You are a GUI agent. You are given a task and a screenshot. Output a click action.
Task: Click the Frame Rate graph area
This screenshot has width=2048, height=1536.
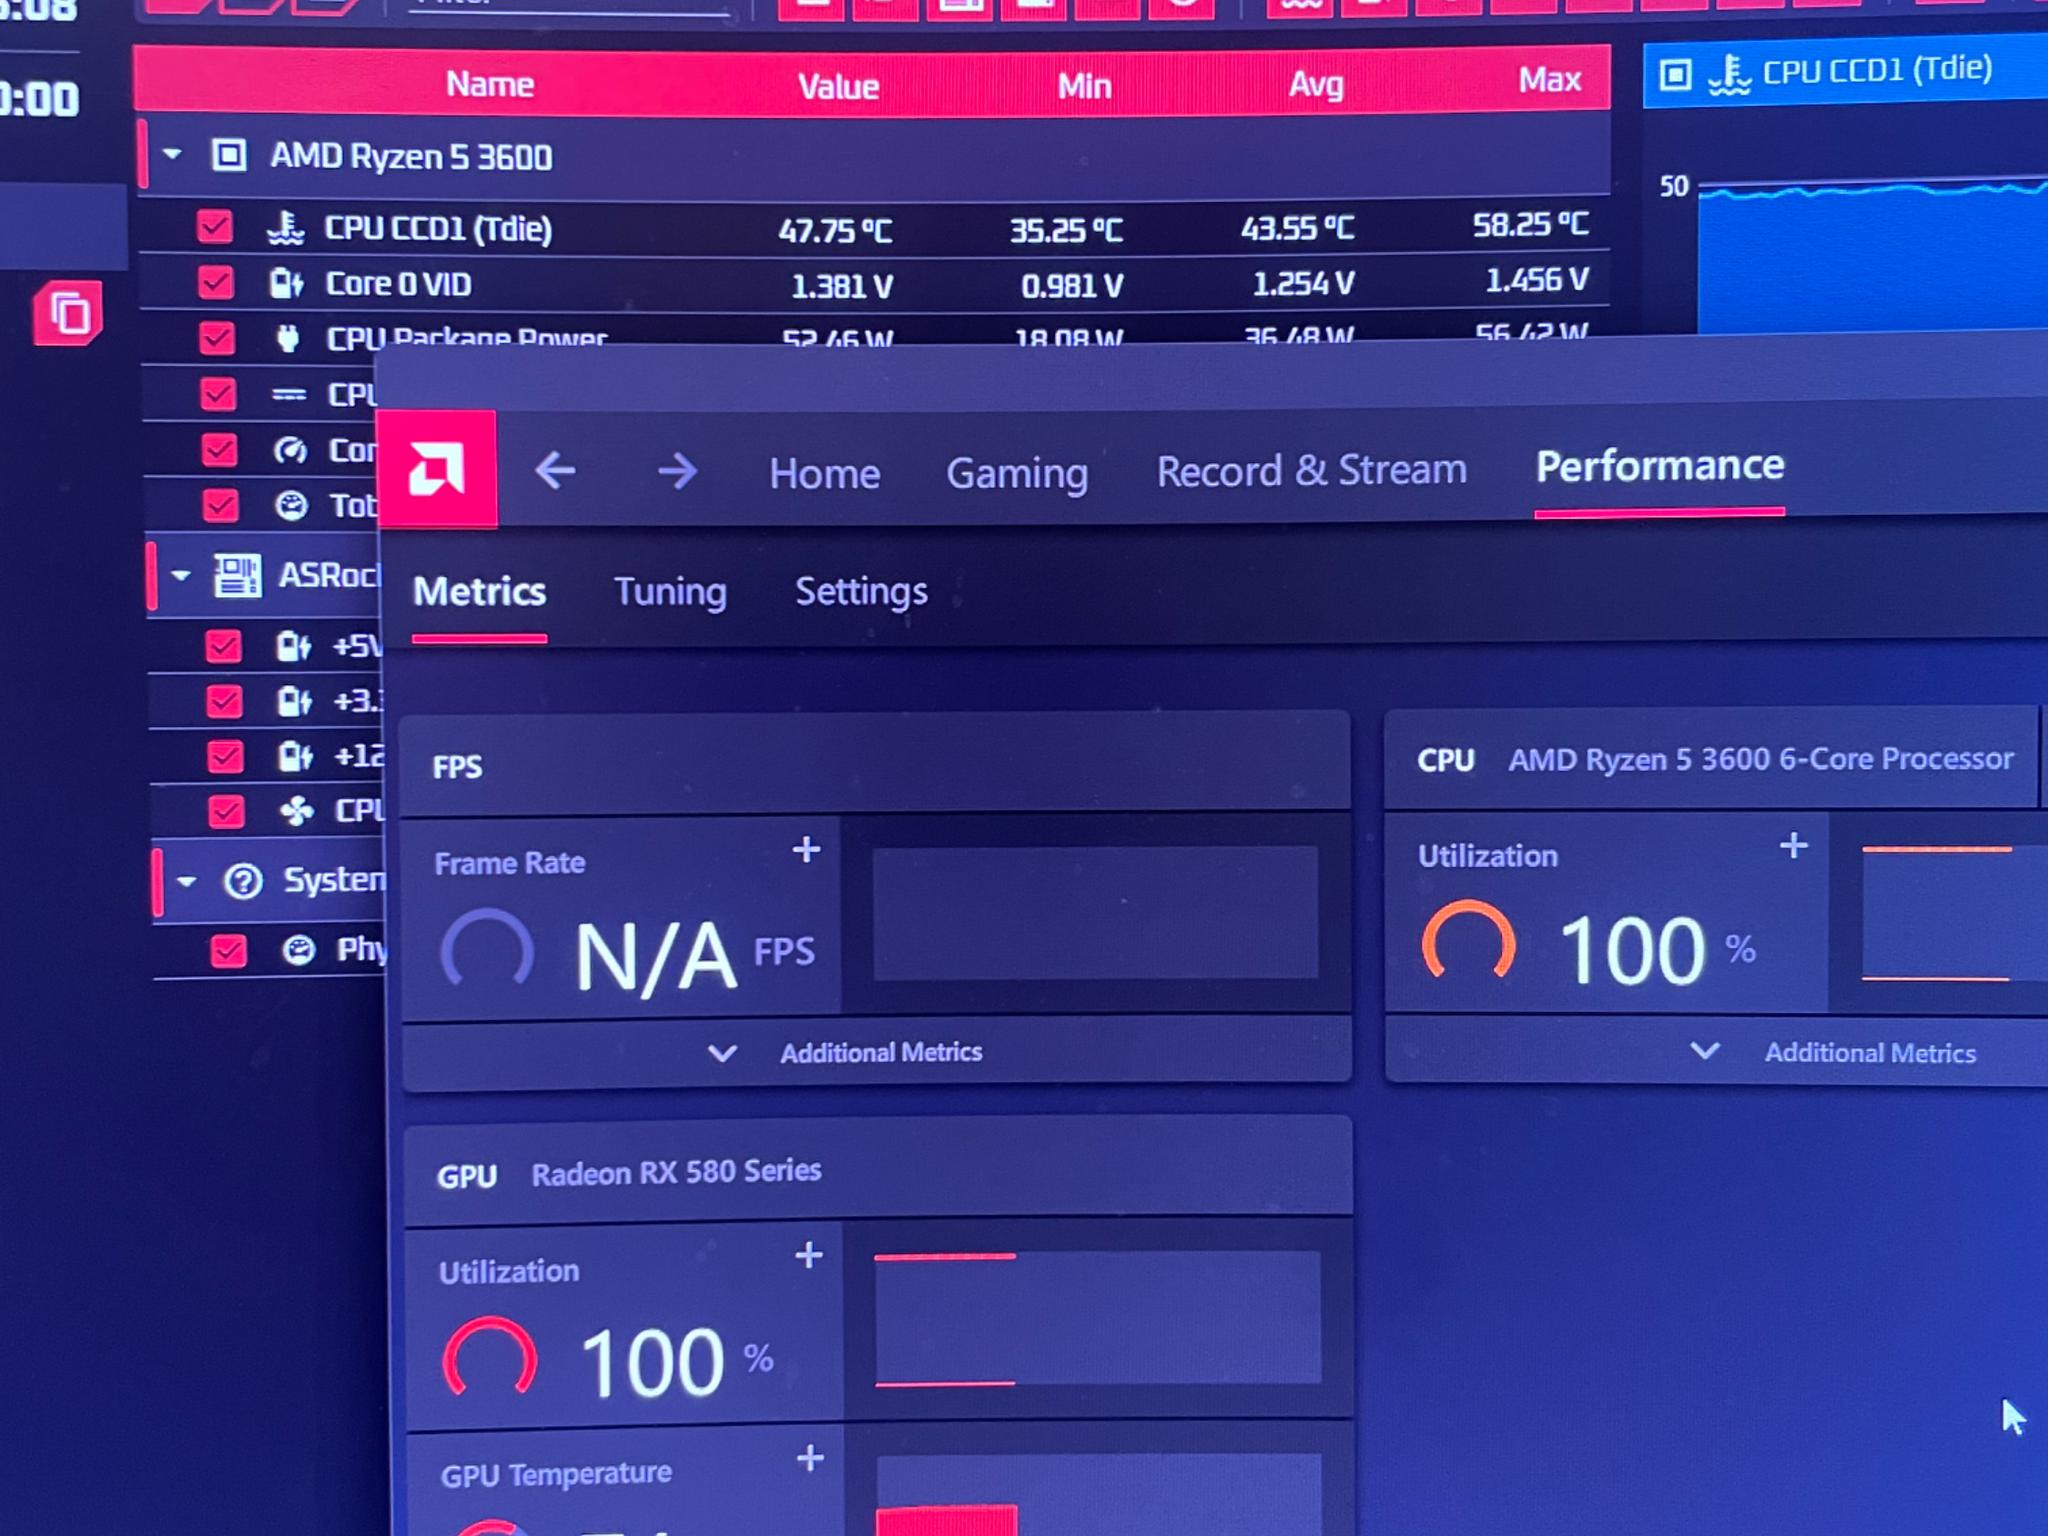coord(1095,913)
